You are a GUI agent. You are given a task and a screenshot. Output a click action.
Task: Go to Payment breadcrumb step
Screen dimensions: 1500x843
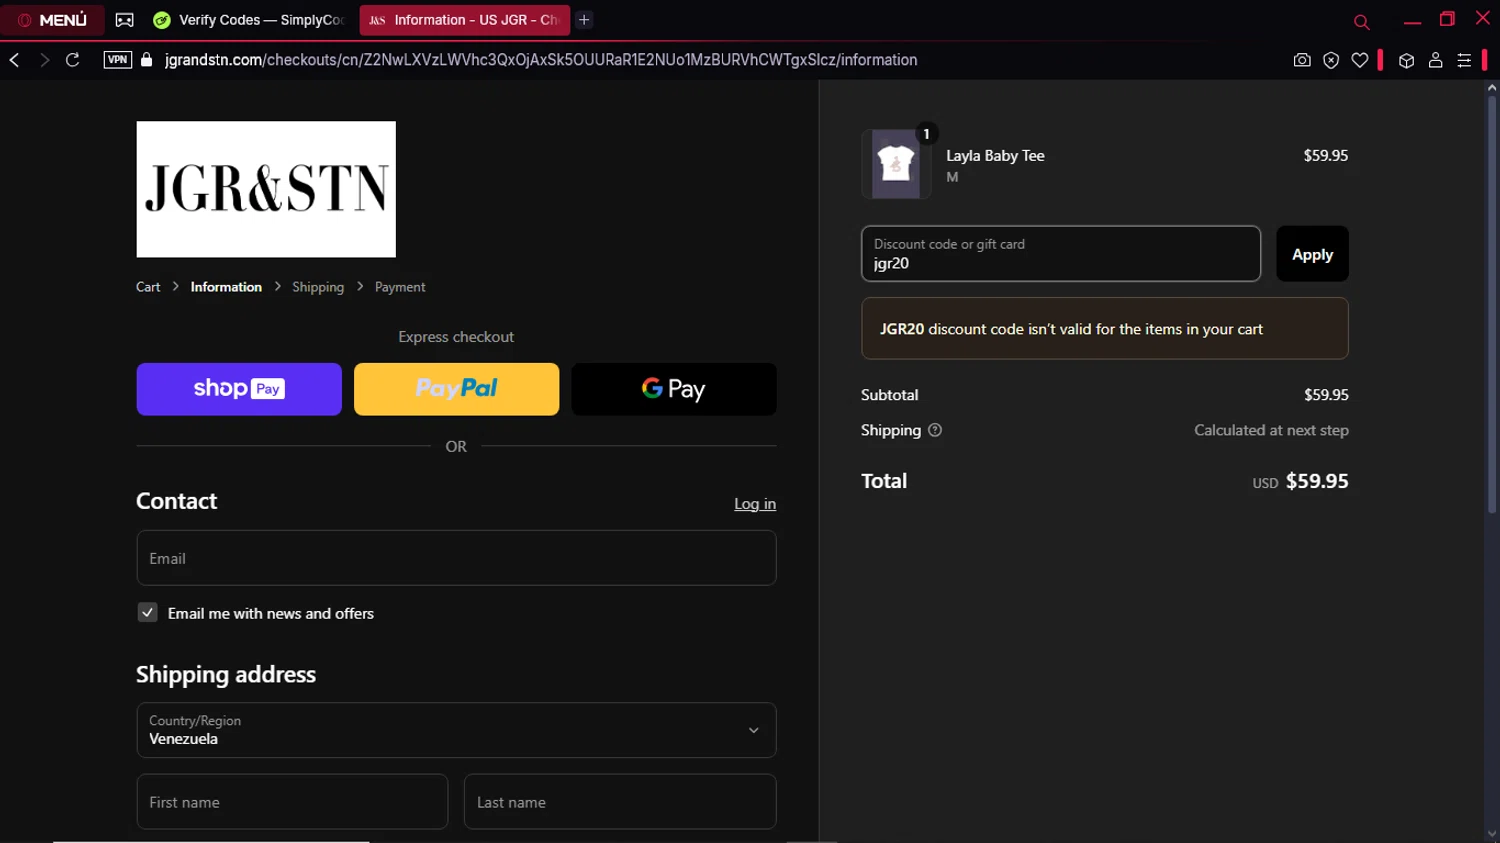pos(400,287)
